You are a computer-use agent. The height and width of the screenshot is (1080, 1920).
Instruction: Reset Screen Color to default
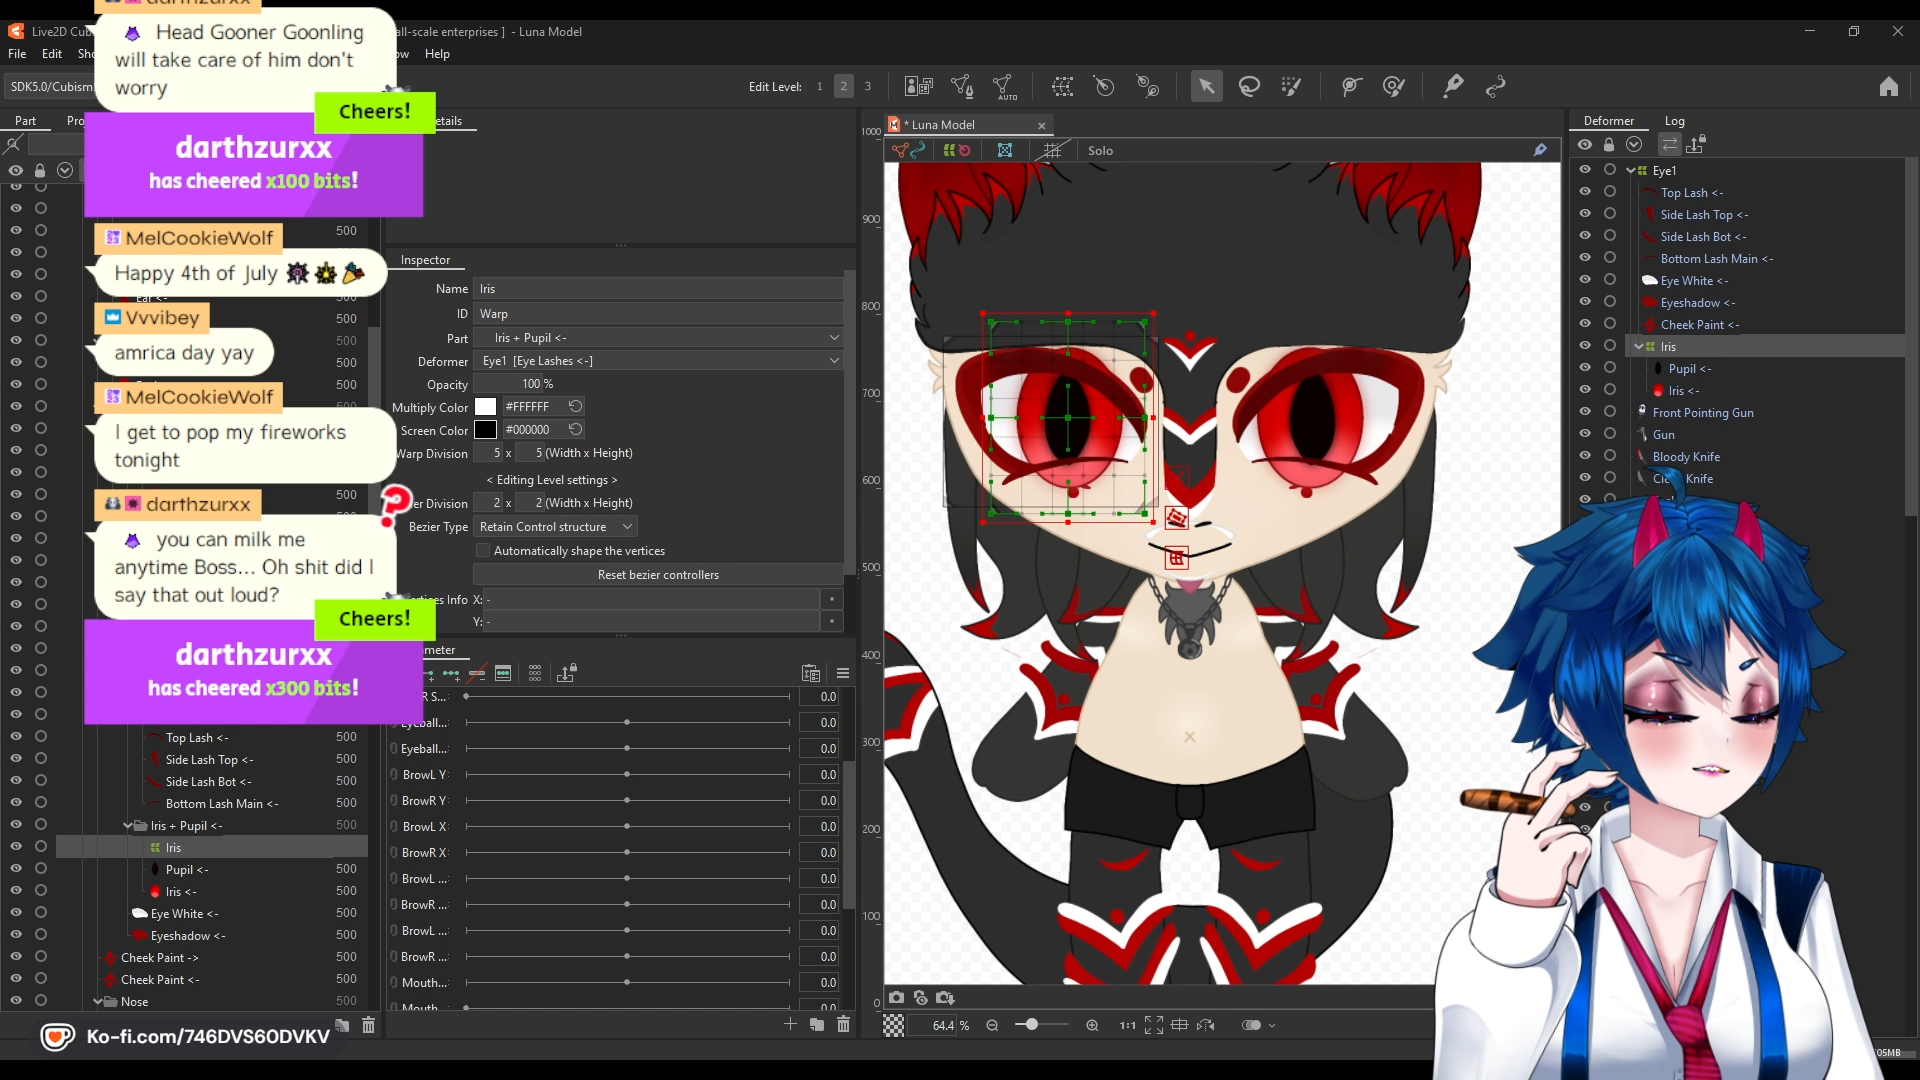pyautogui.click(x=575, y=429)
